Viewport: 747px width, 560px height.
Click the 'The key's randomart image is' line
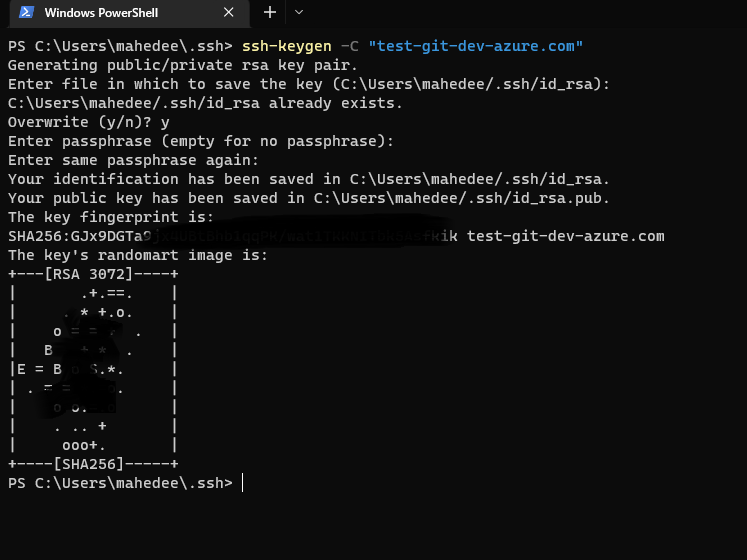coord(138,255)
